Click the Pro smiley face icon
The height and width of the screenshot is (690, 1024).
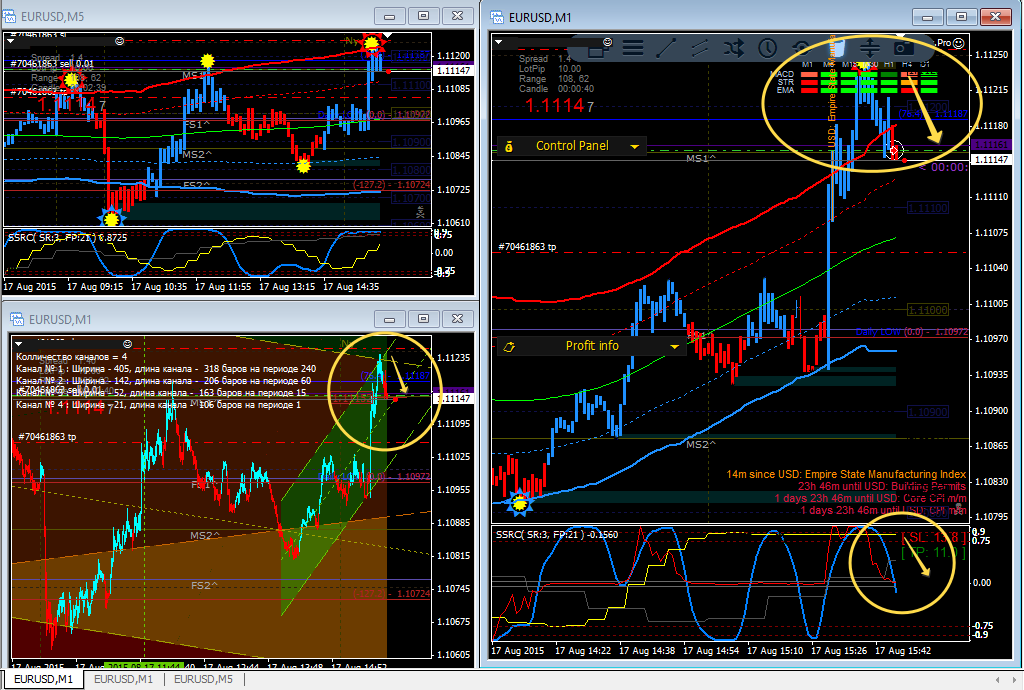click(x=958, y=43)
